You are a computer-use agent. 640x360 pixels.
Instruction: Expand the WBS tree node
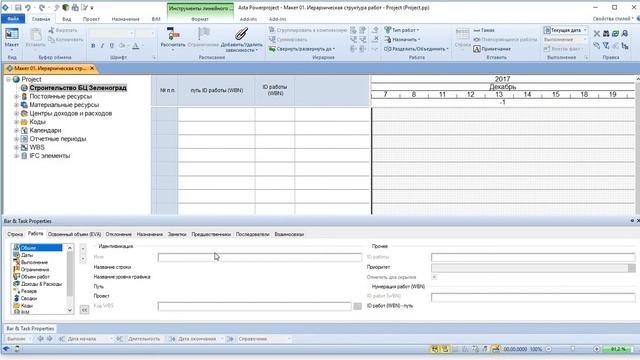(x=17, y=147)
